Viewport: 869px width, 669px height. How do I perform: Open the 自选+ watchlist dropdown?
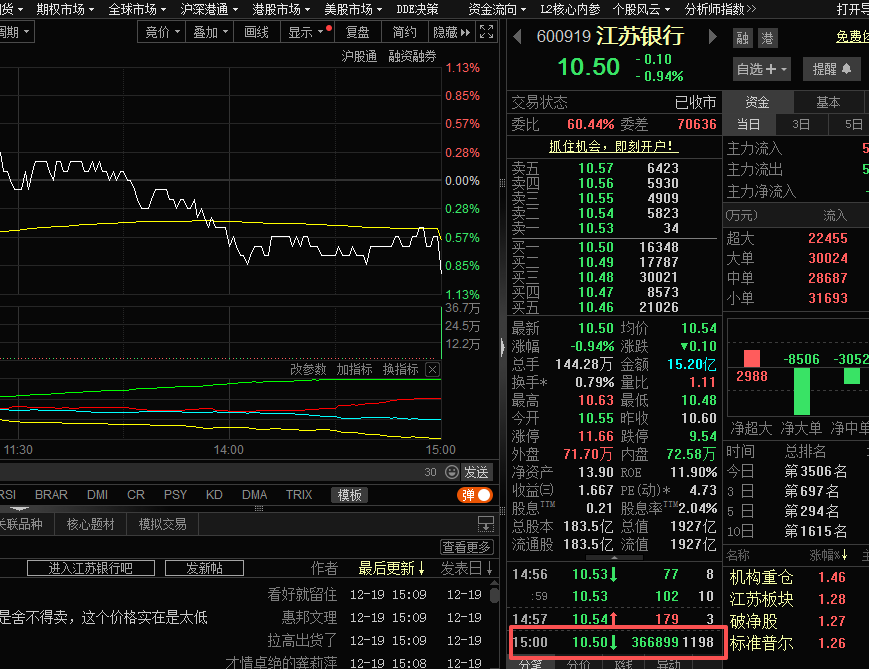(761, 69)
